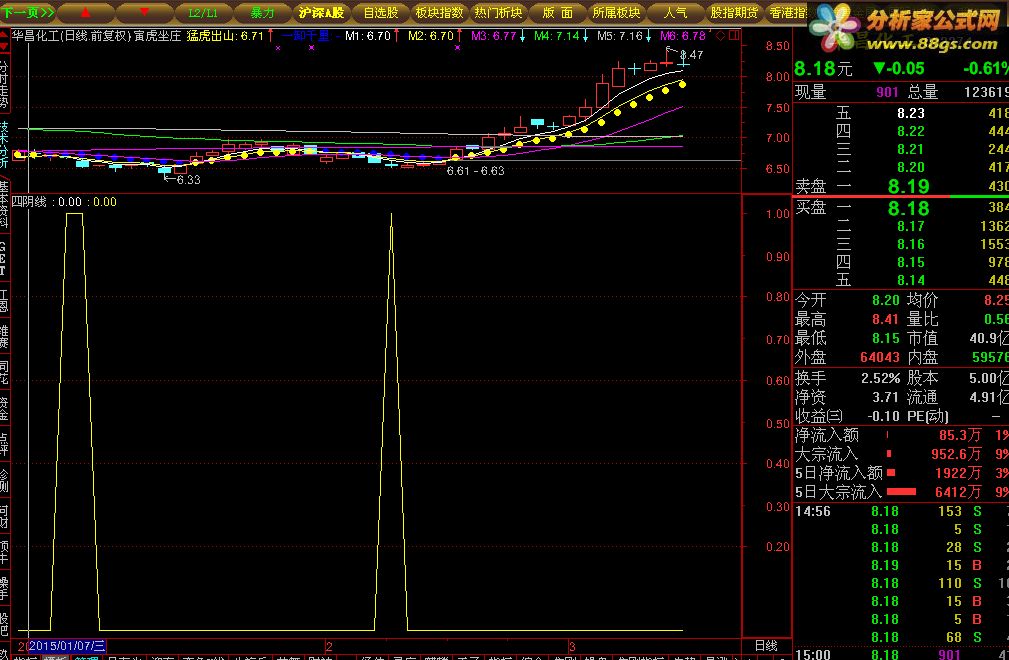The height and width of the screenshot is (660, 1009).
Task: Click the M3: 6.77 moving average label
Action: point(494,36)
